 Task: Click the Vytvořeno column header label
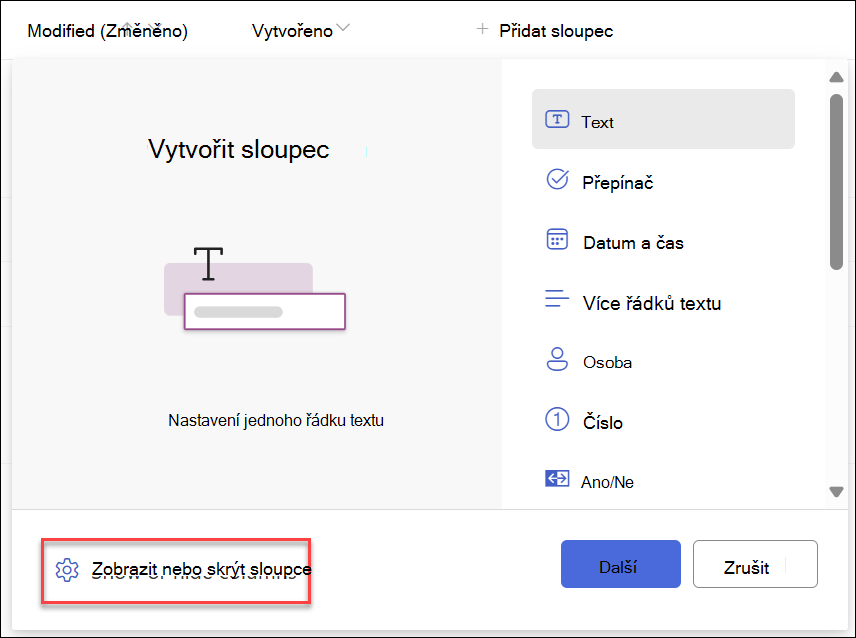coord(292,31)
